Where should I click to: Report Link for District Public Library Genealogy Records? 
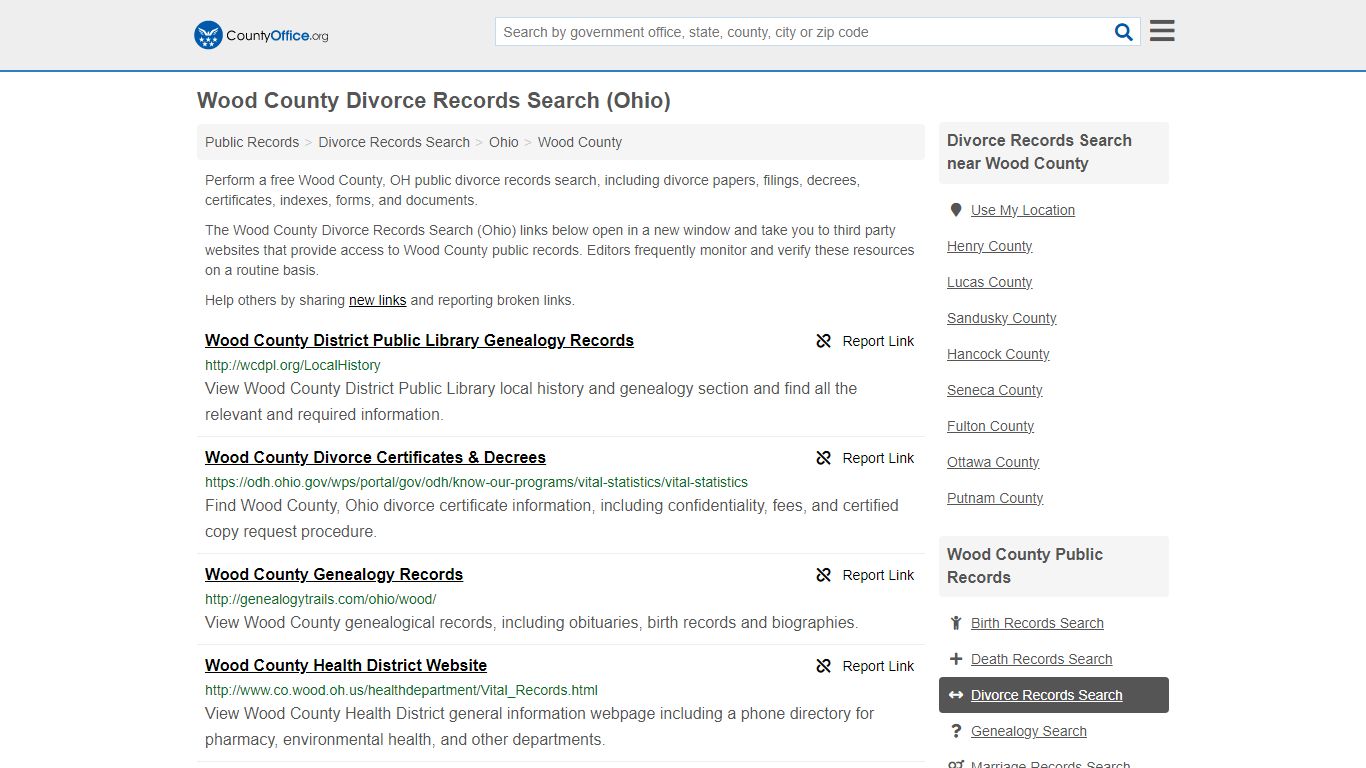[x=878, y=341]
